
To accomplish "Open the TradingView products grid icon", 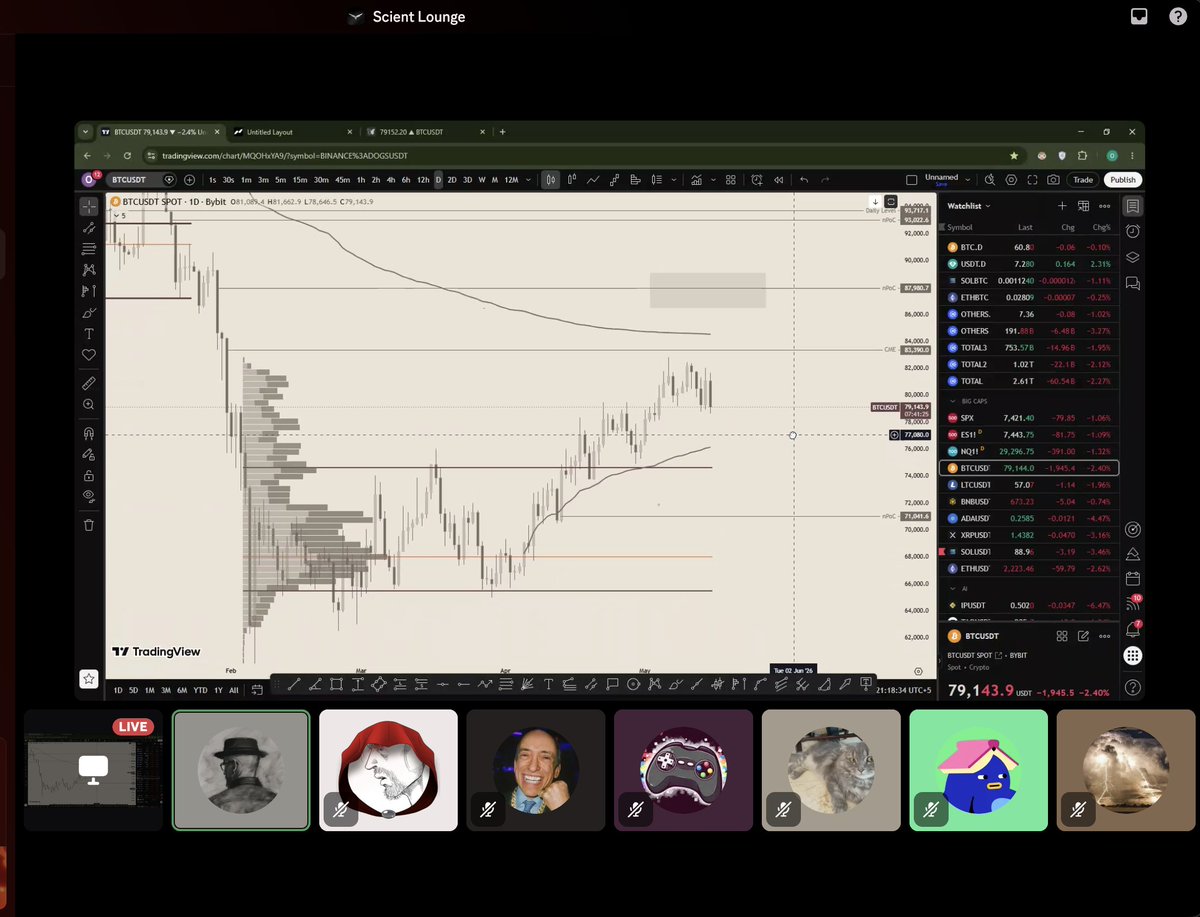I will coord(1132,656).
